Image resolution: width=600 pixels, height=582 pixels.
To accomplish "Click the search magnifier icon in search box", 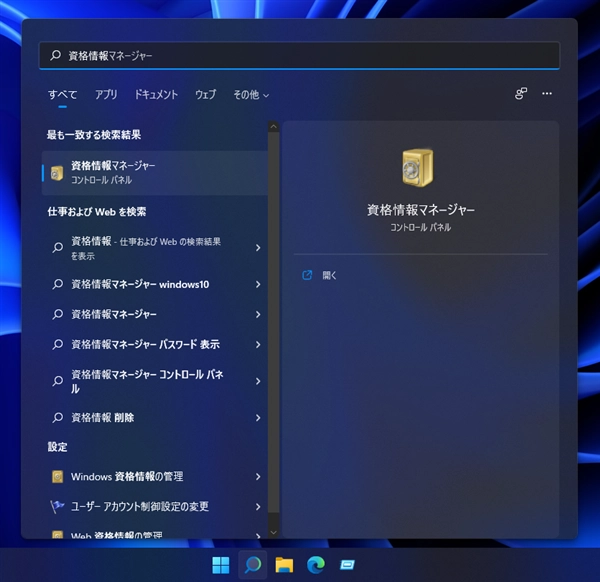I will pyautogui.click(x=55, y=55).
